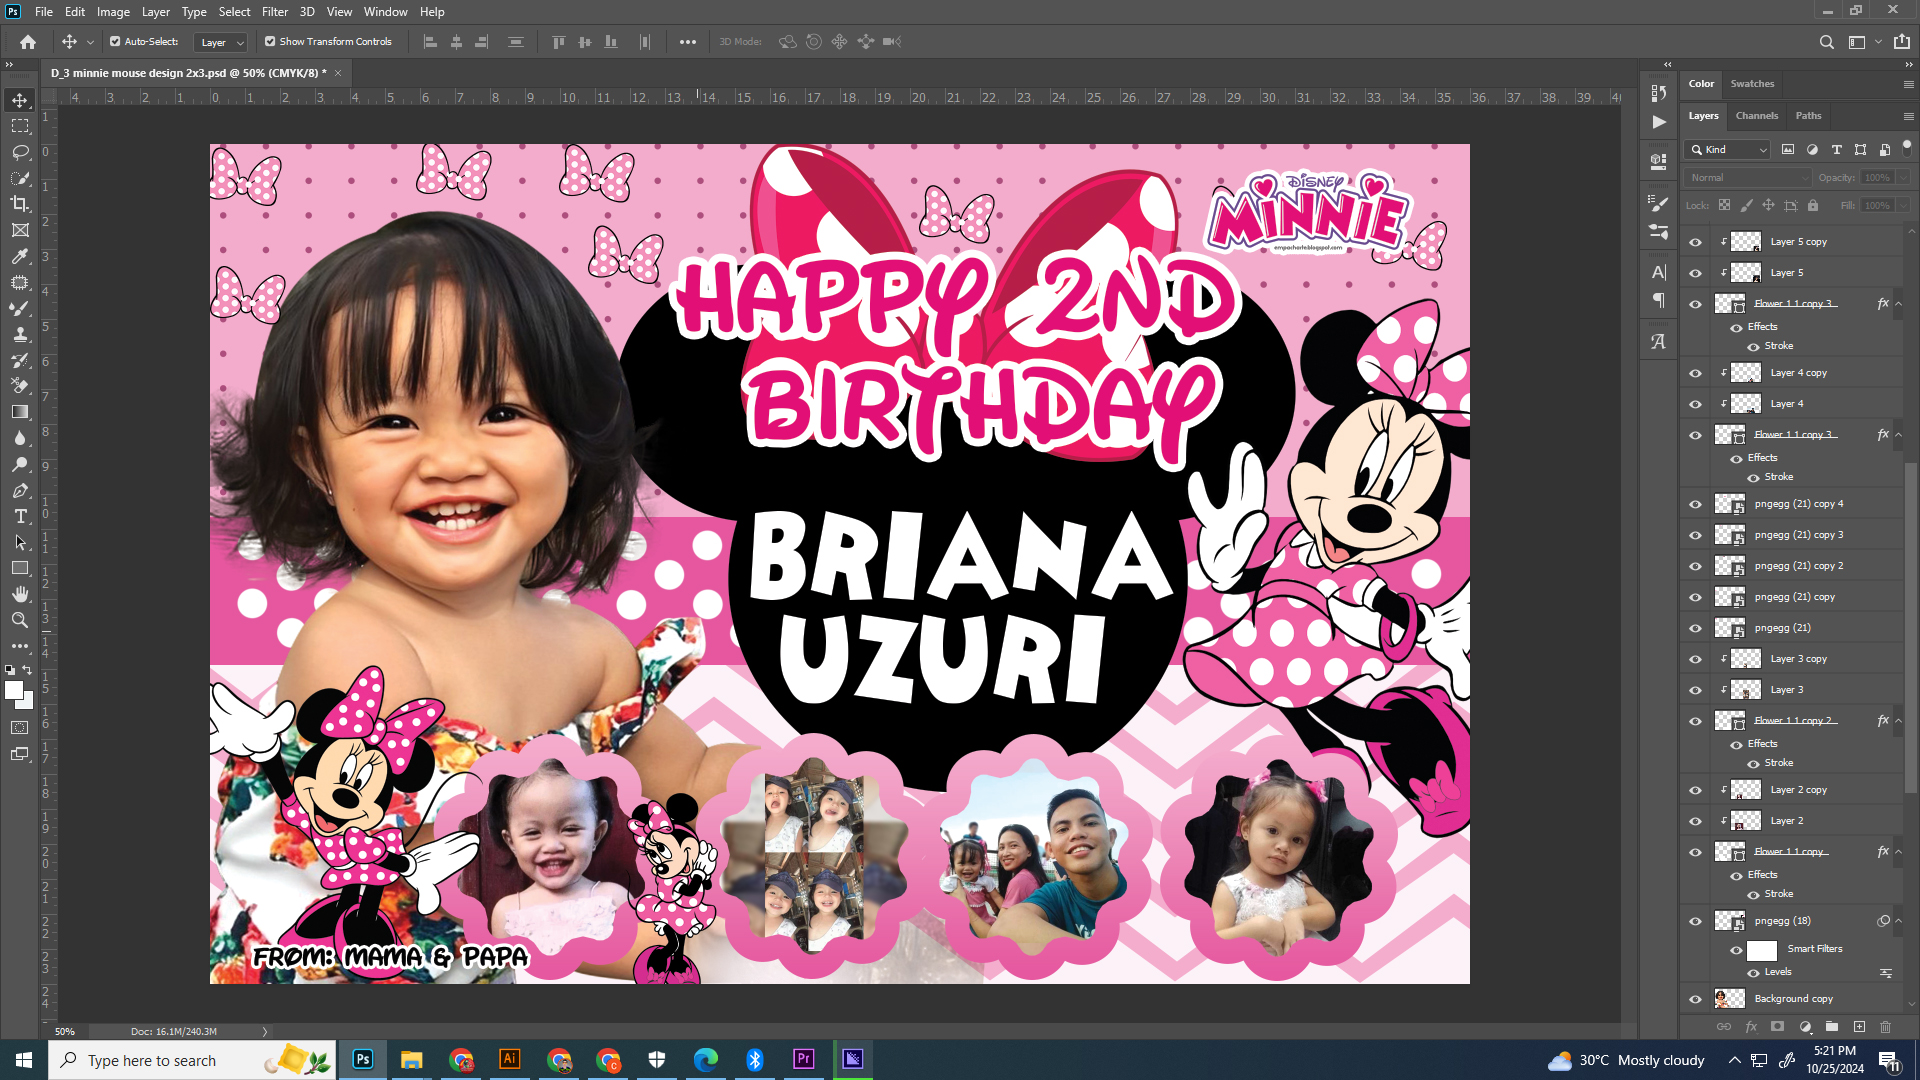Select the Pen tool
This screenshot has width=1920, height=1080.
click(20, 490)
